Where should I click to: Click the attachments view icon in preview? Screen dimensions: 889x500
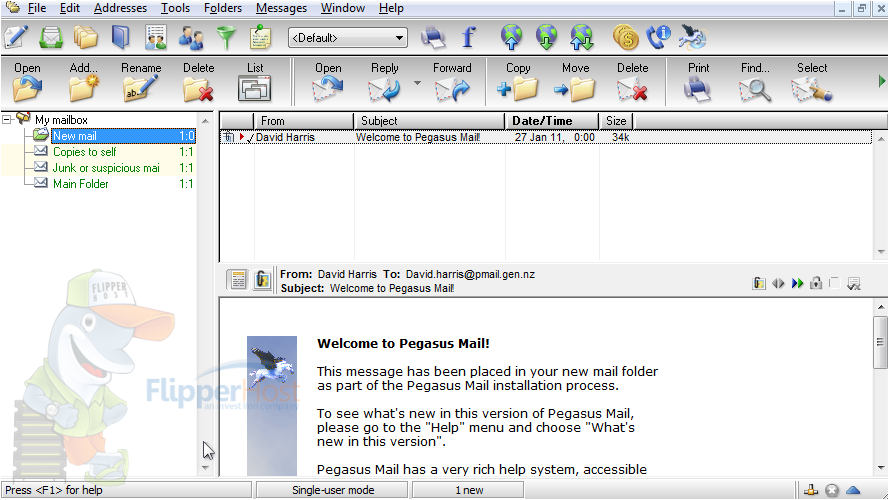[x=262, y=279]
